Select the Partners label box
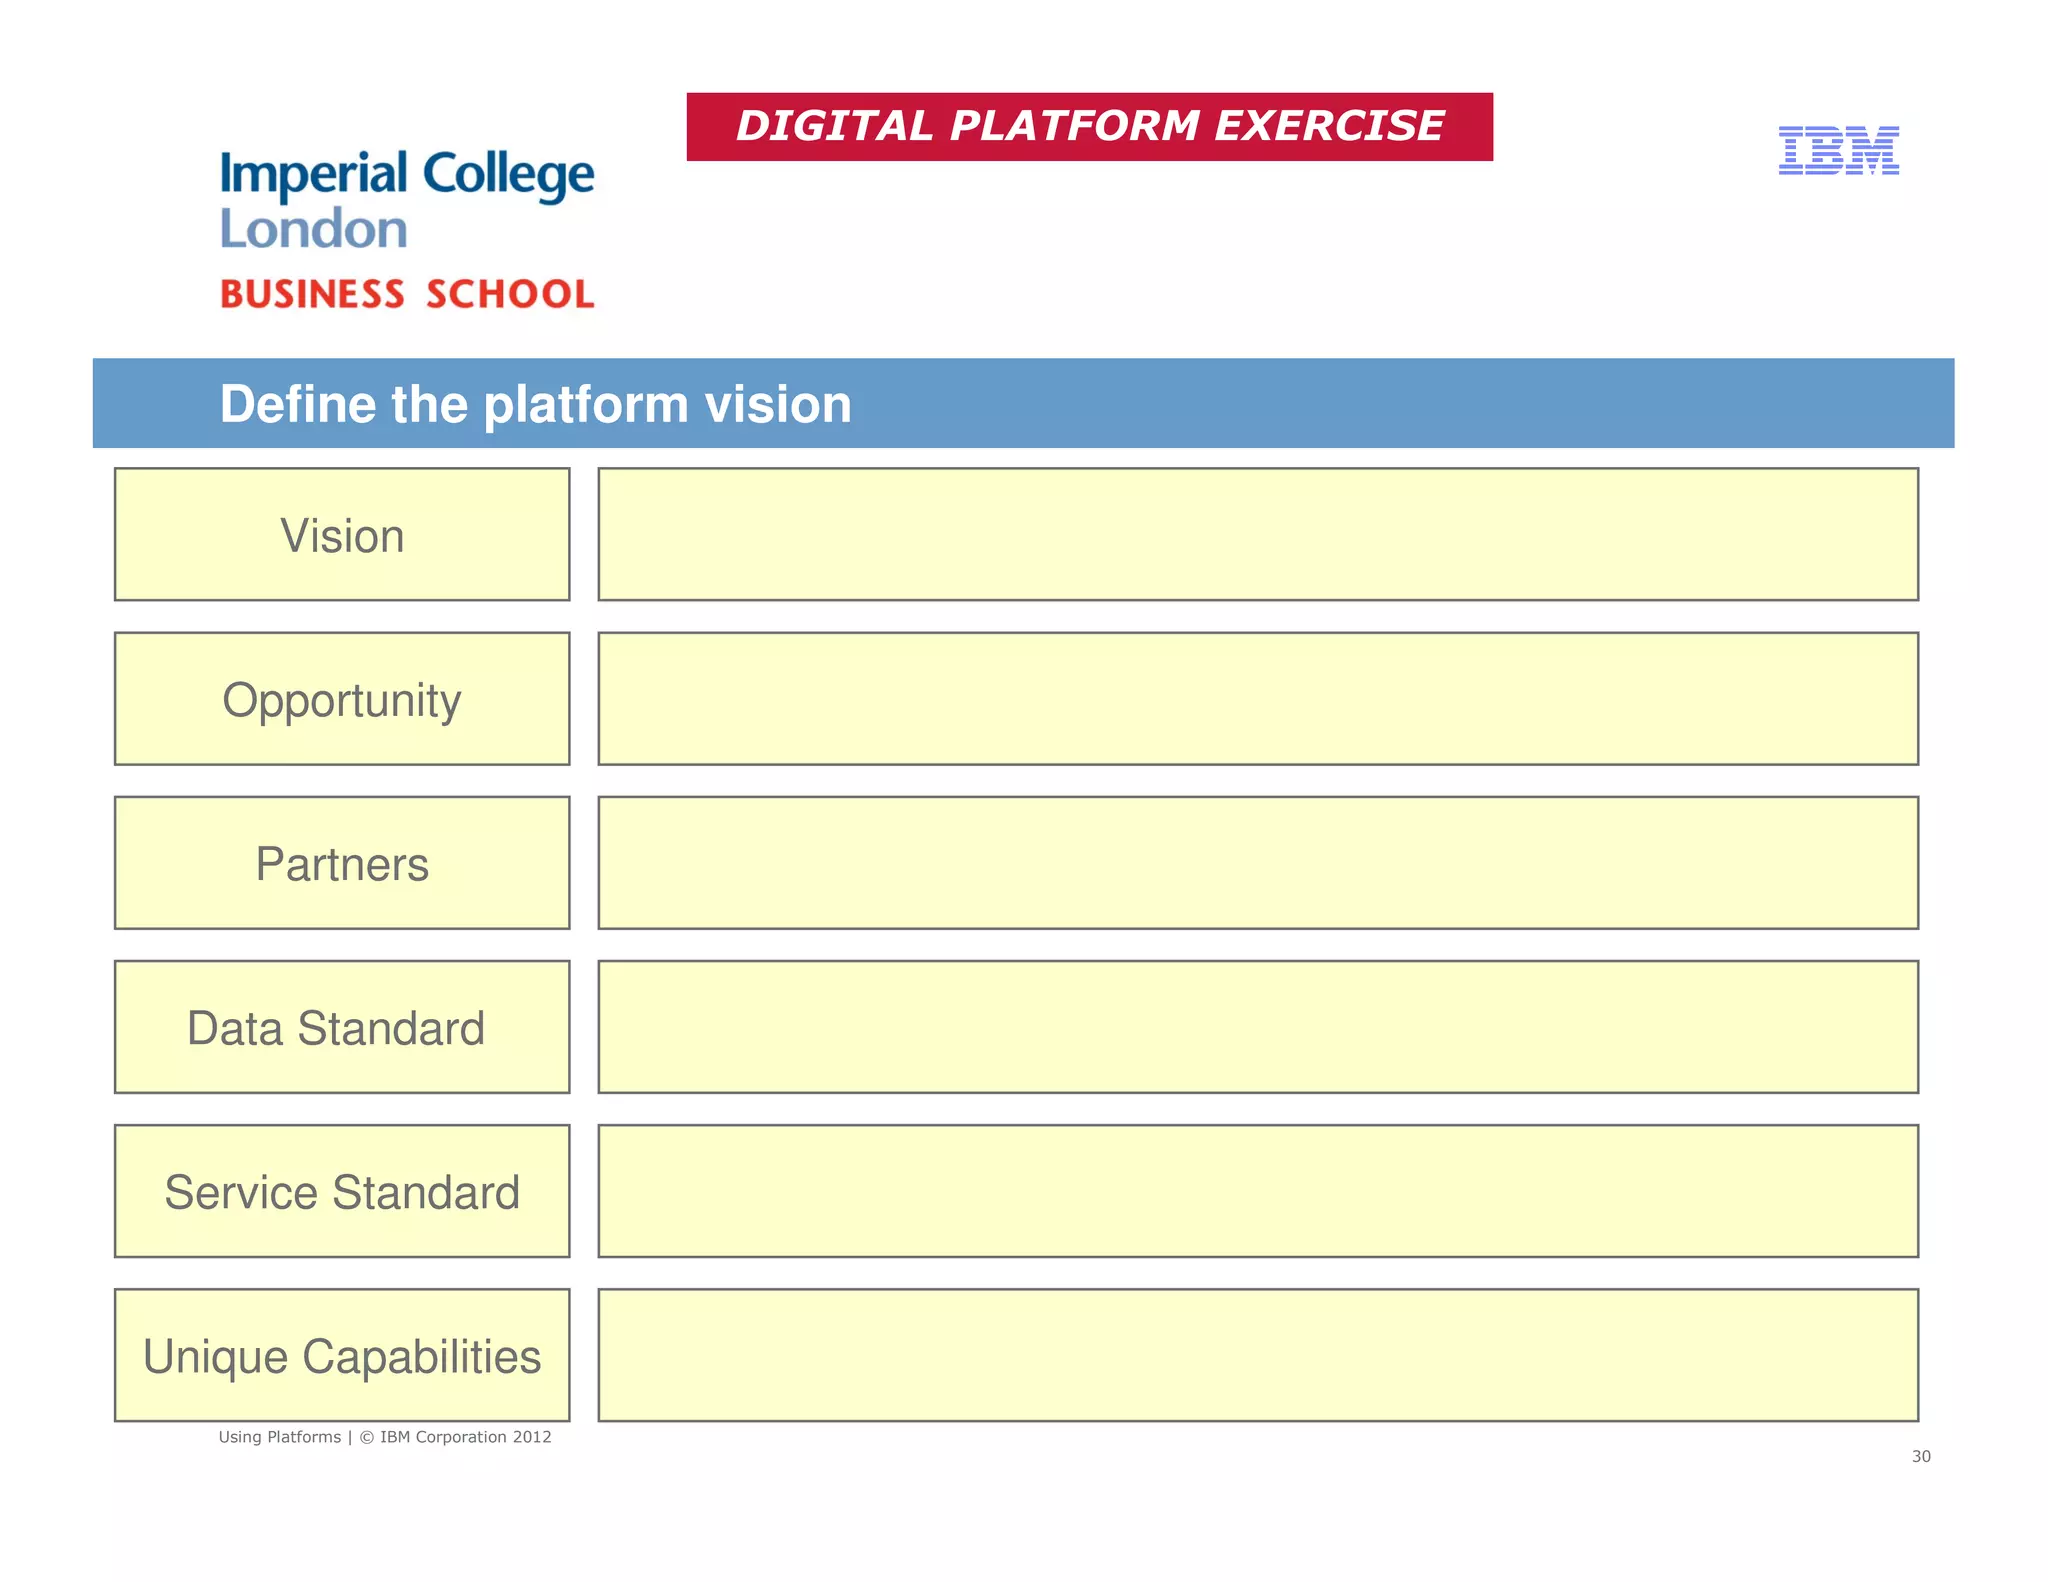The height and width of the screenshot is (1582, 2048). 342,862
